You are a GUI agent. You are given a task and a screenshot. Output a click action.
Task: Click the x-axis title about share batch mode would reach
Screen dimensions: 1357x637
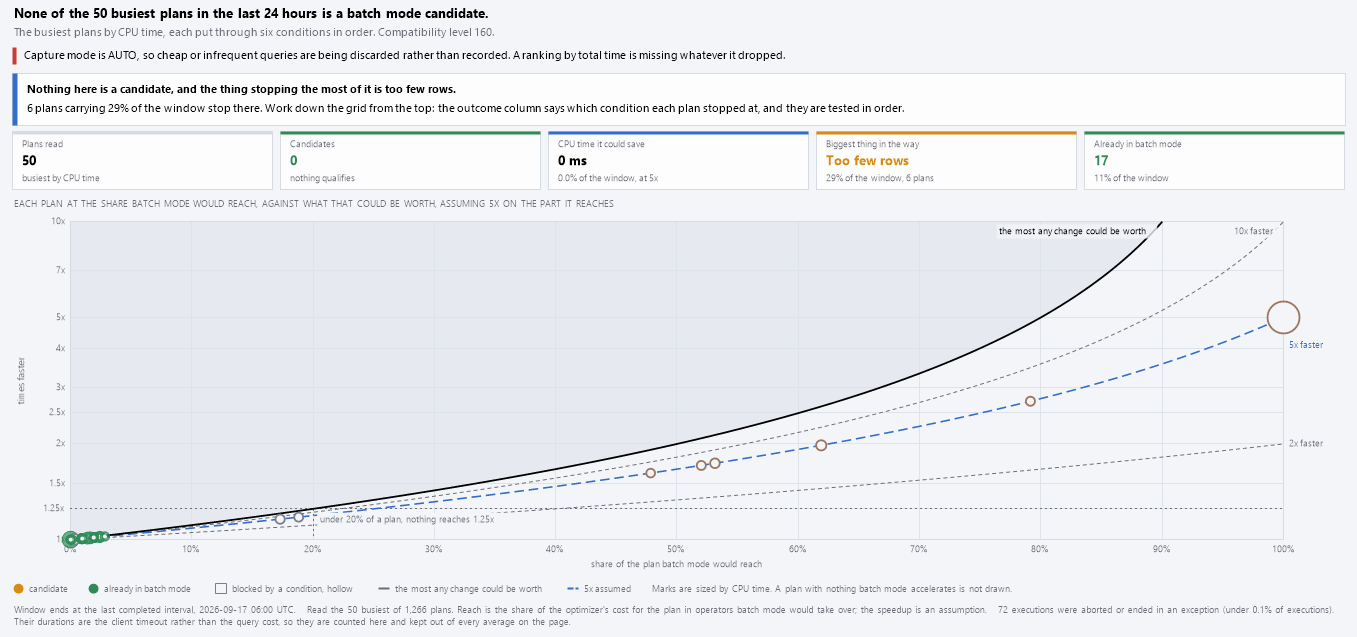point(676,565)
